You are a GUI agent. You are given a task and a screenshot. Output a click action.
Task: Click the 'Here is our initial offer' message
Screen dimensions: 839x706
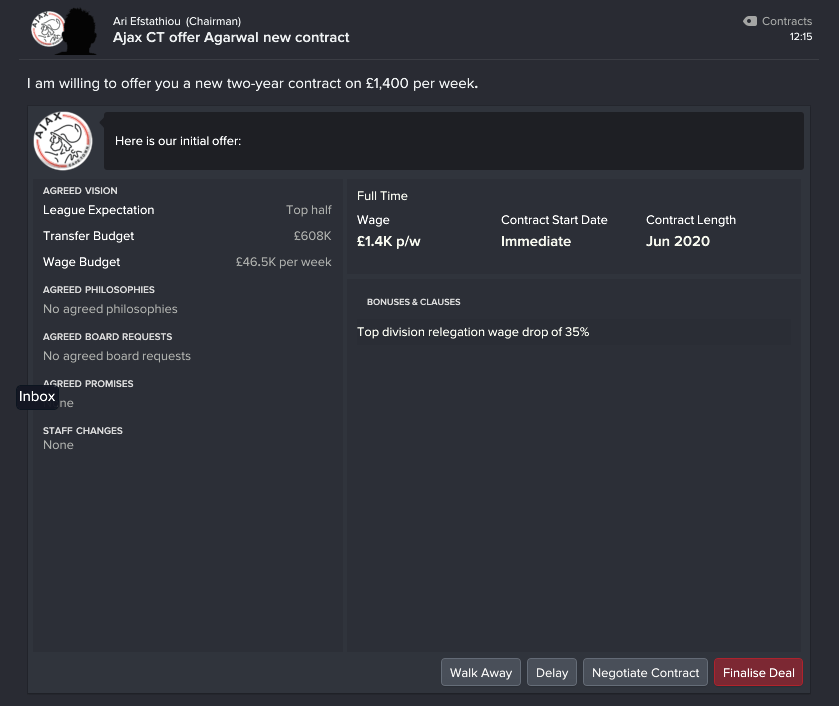point(178,141)
